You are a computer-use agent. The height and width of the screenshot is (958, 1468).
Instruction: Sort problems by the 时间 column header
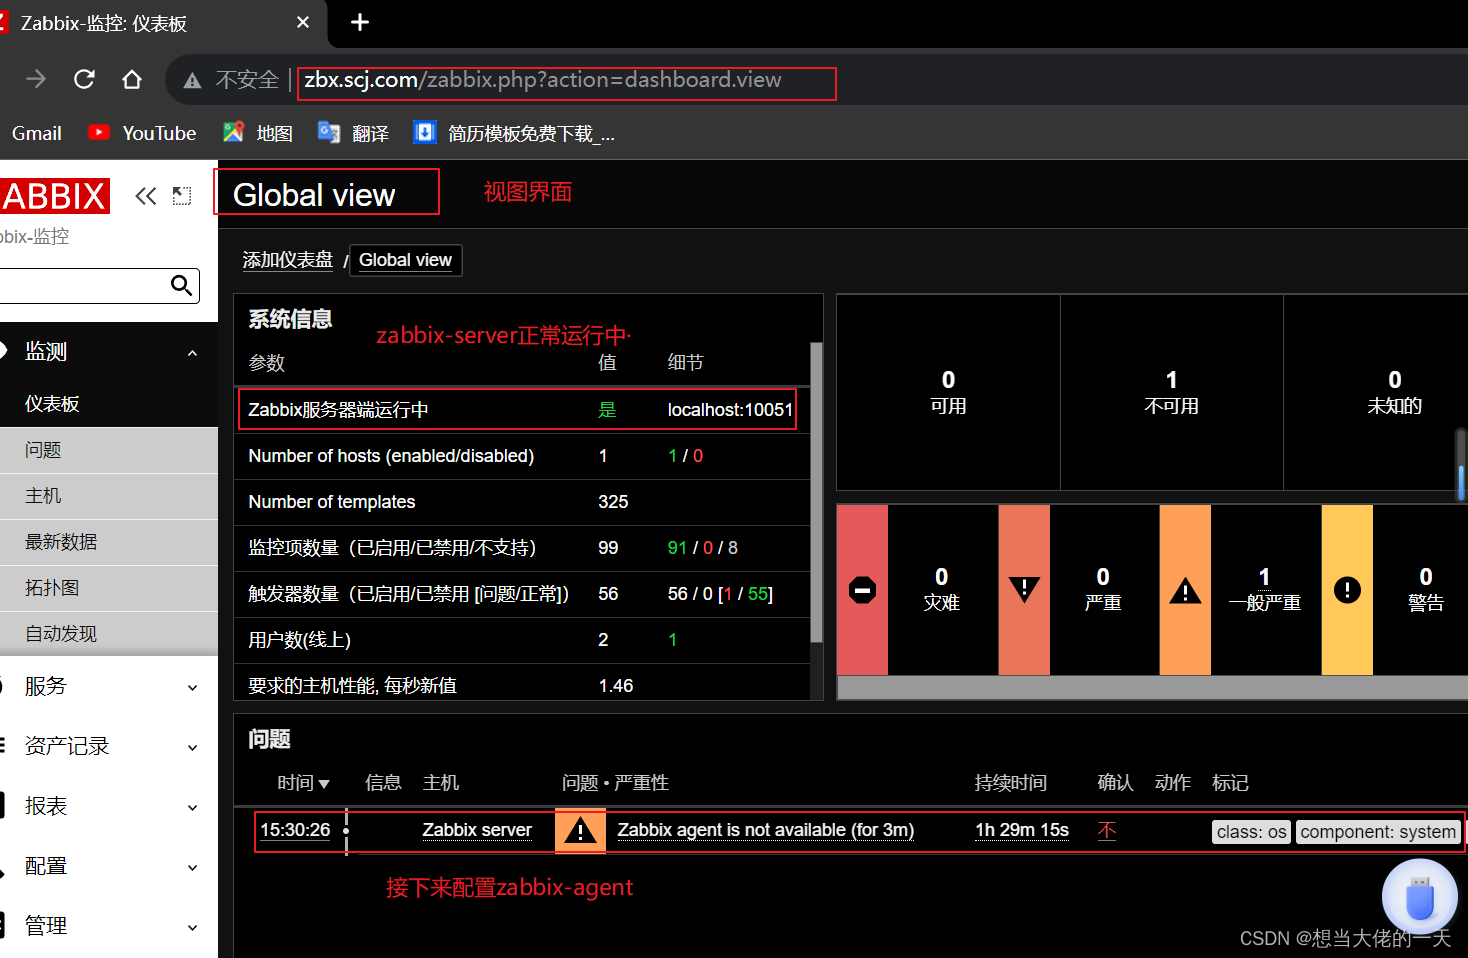click(303, 783)
